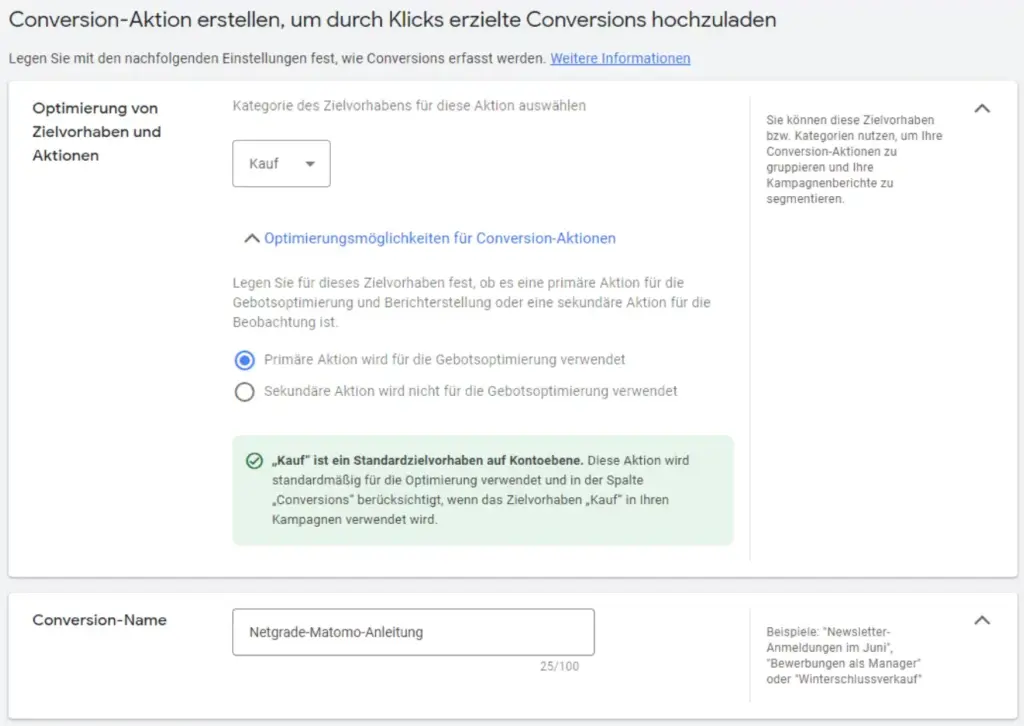Click "Optimierungsmöglichkeiten für Conversion-Aktionen" link text
Viewport: 1024px width, 726px height.
(x=439, y=238)
